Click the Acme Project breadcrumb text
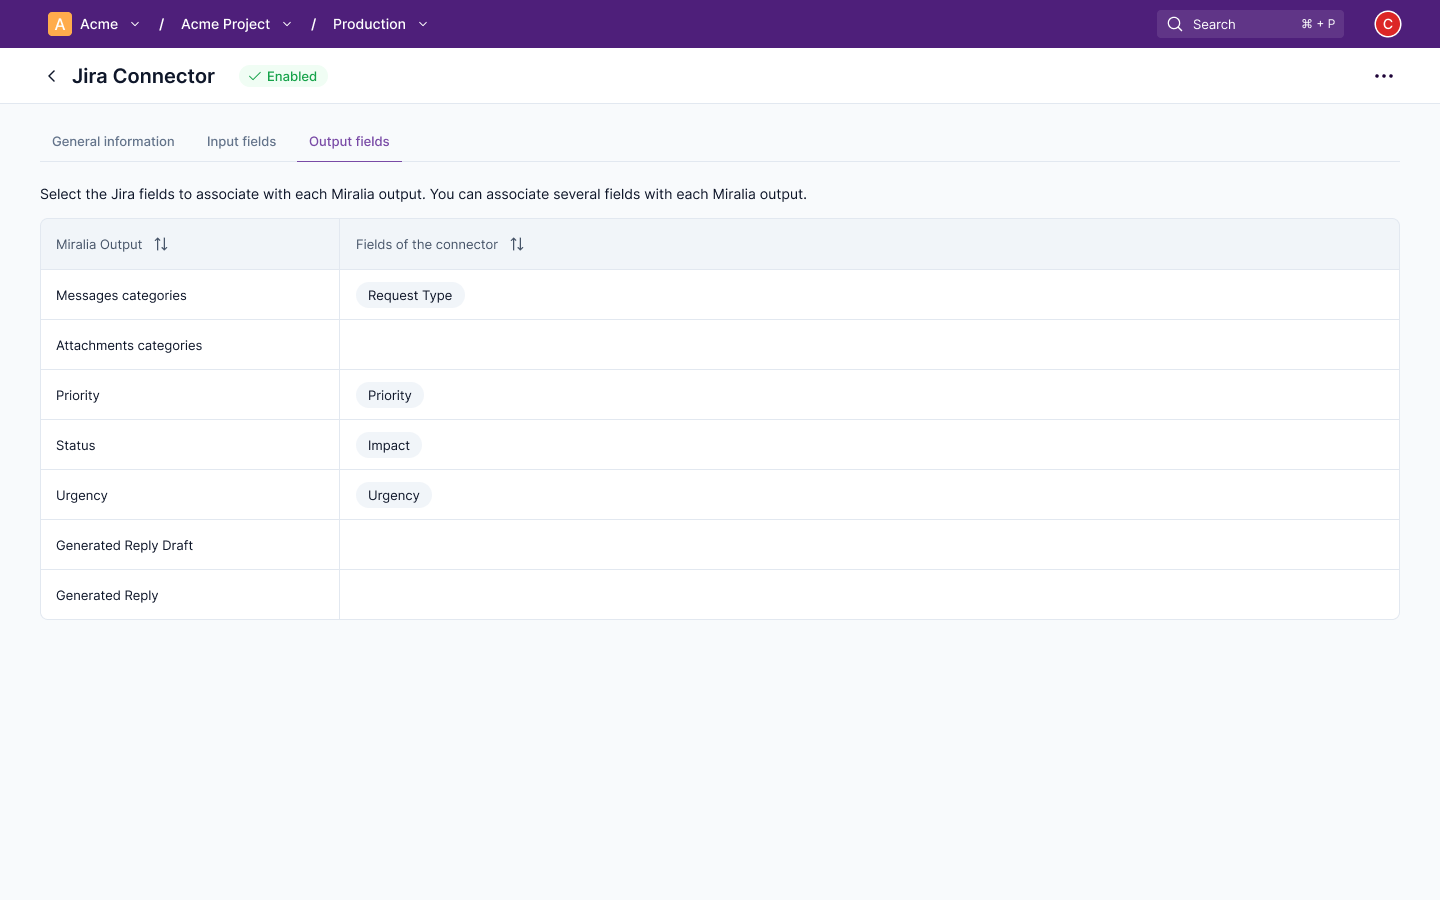1440x900 pixels. [225, 24]
